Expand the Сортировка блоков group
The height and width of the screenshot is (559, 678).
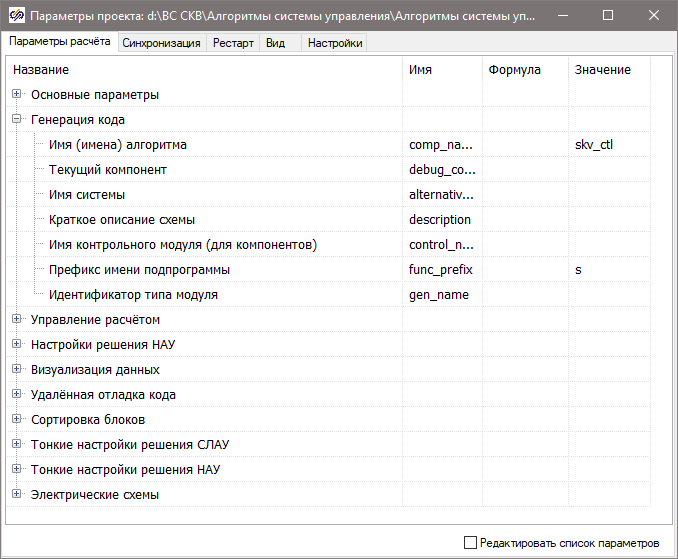tap(17, 419)
